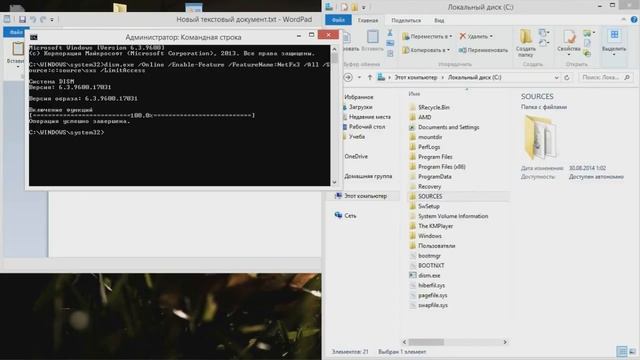The height and width of the screenshot is (360, 640).
Task: Select Домашняя группа in navigation pane
Action: (x=368, y=176)
